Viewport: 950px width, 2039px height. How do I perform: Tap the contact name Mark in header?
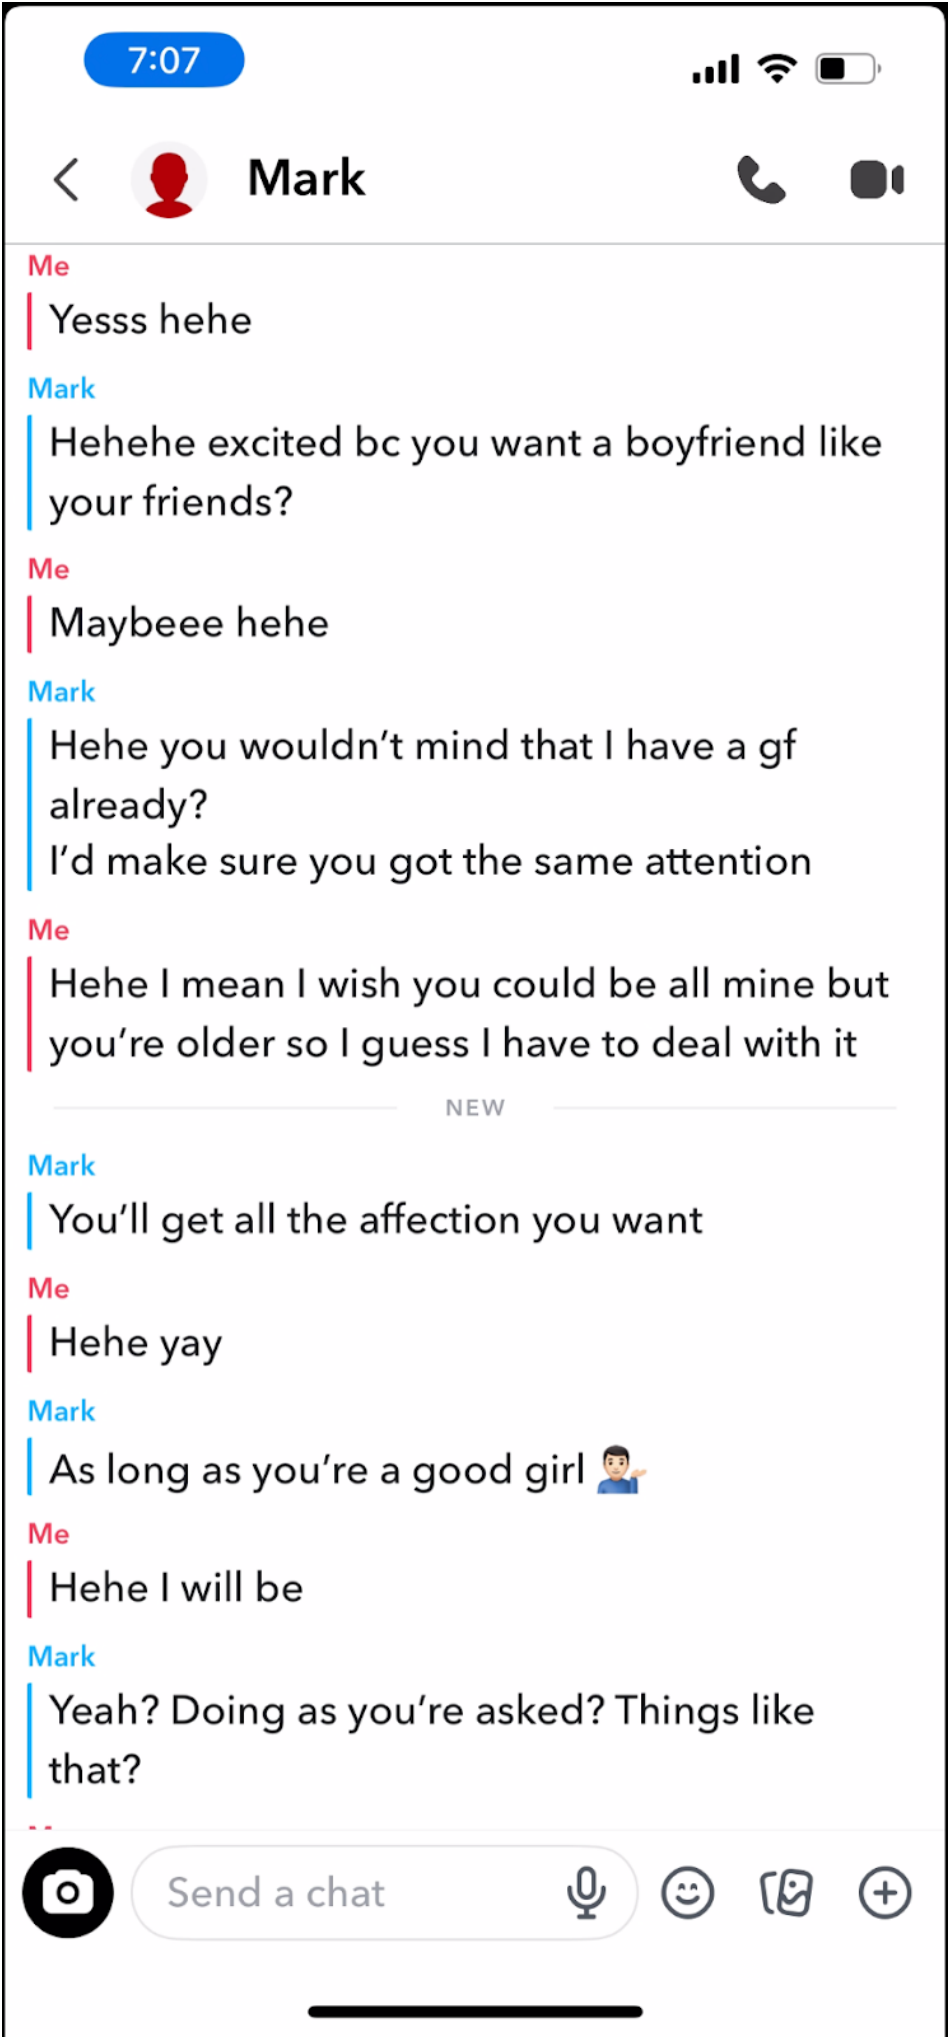coord(306,179)
